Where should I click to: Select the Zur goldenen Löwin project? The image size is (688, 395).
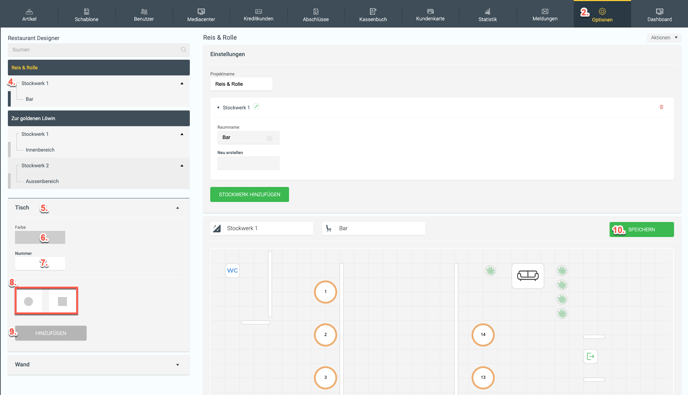click(99, 118)
